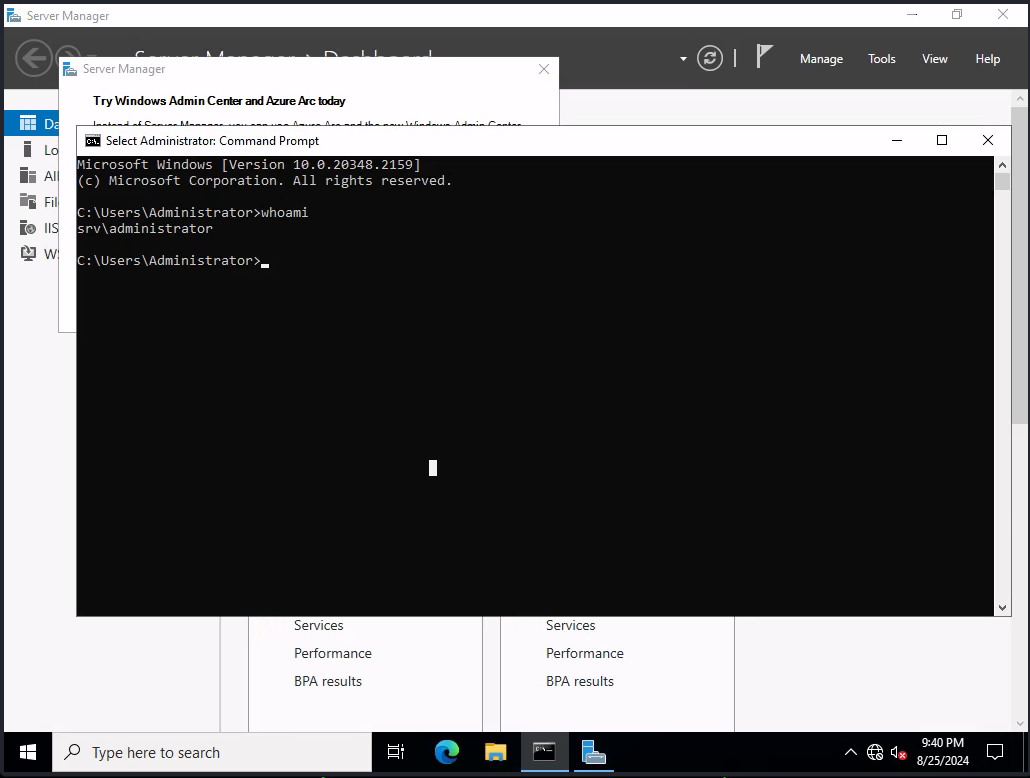Click the command prompt scroll down arrow
Image resolution: width=1030 pixels, height=778 pixels.
(x=1002, y=607)
